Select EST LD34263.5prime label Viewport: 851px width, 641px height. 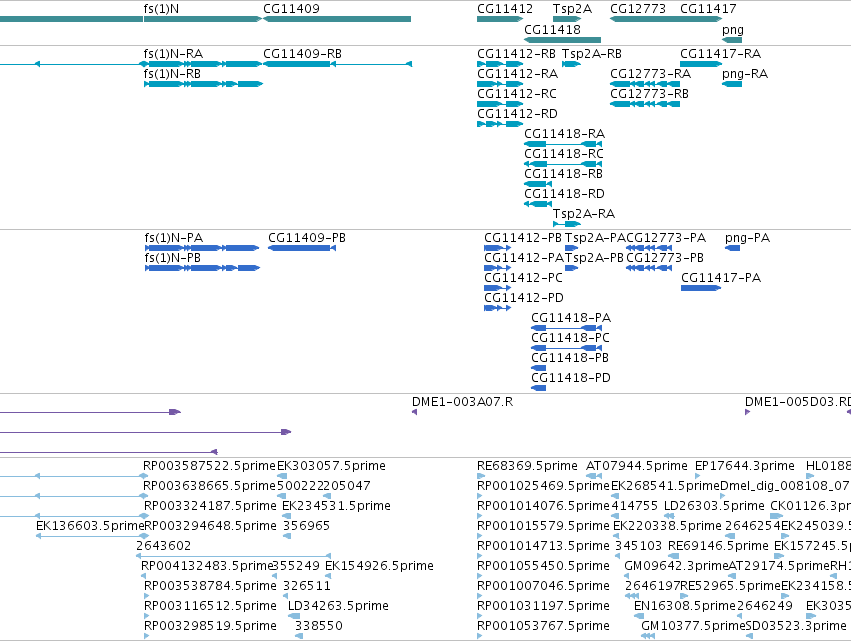[338, 606]
